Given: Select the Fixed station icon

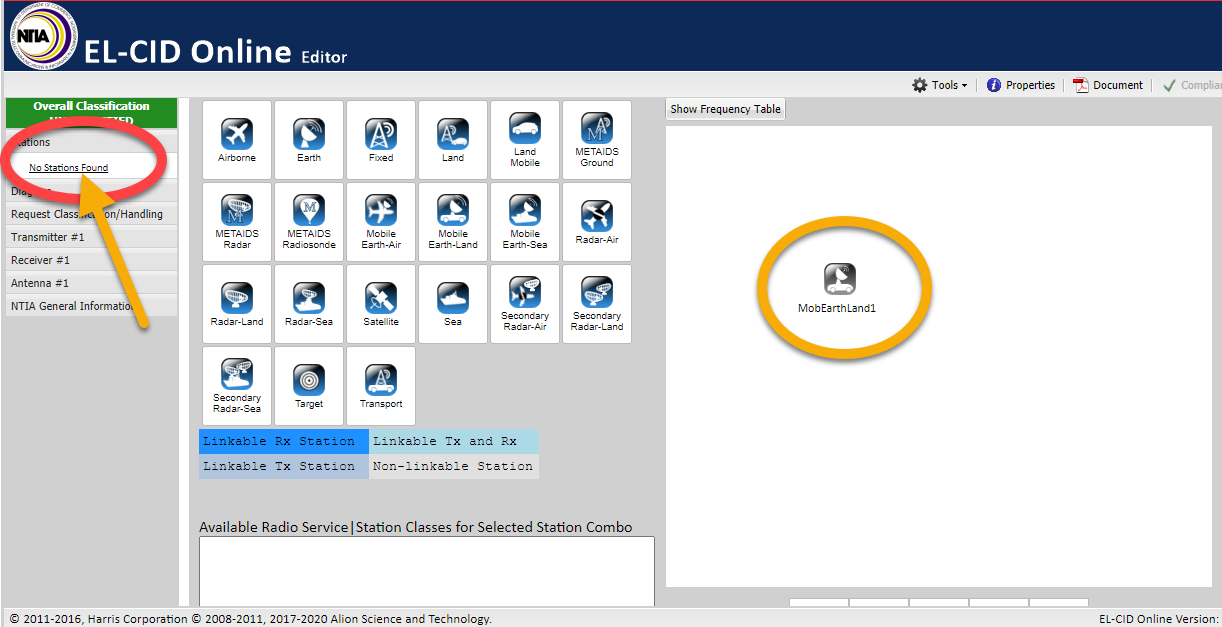Looking at the screenshot, I should tap(381, 140).
